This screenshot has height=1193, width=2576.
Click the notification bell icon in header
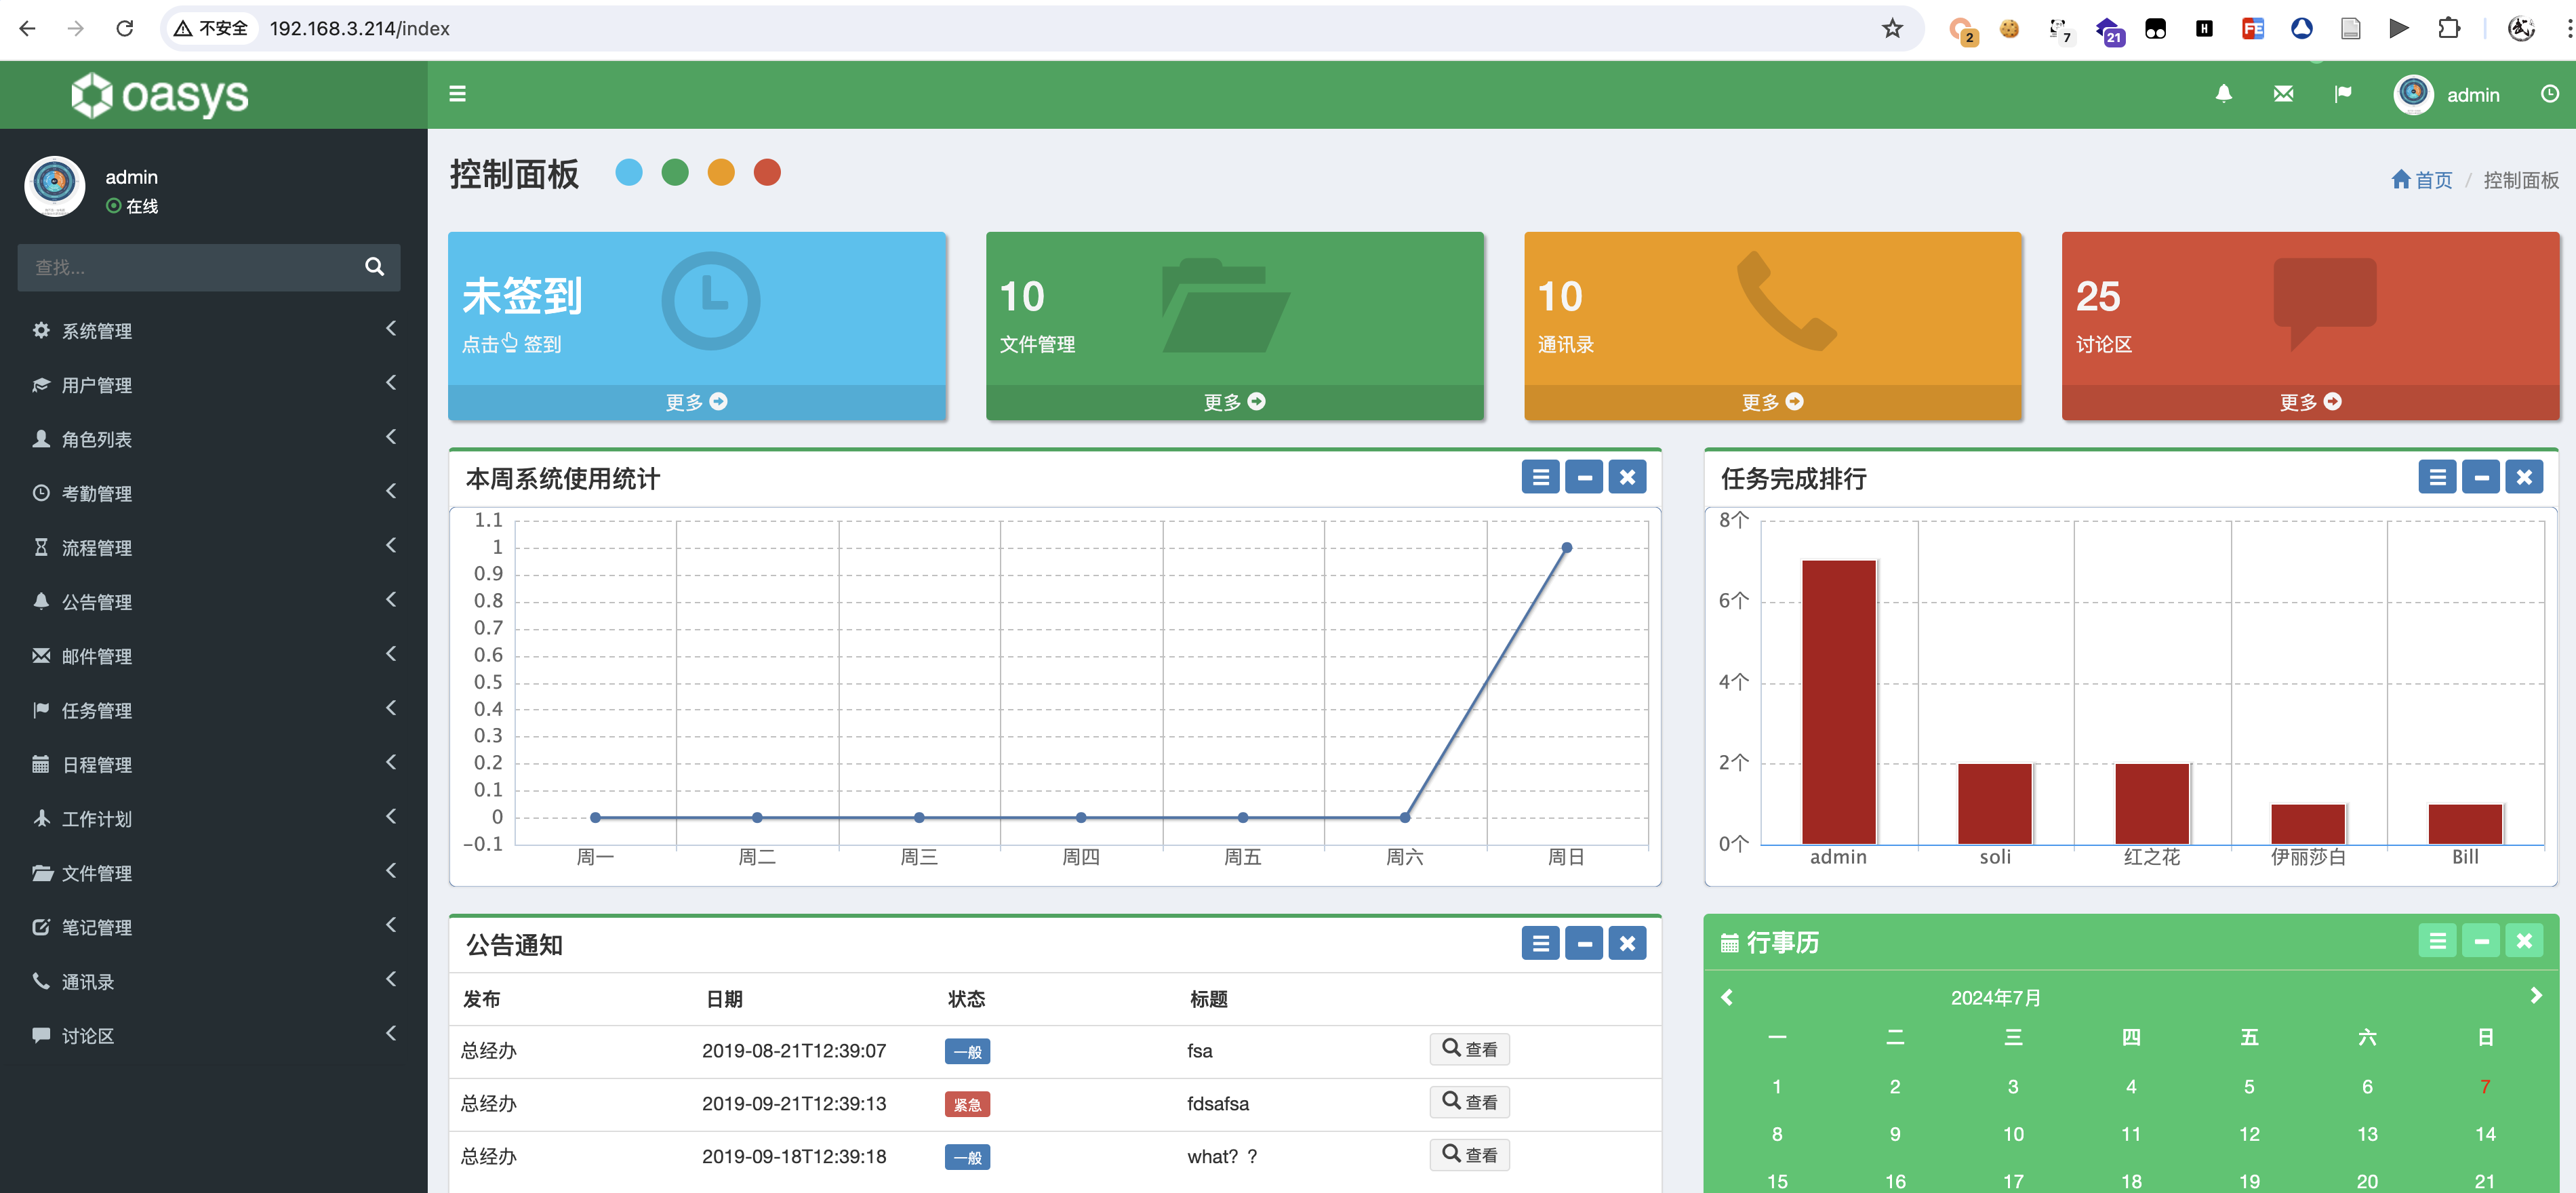tap(2223, 94)
